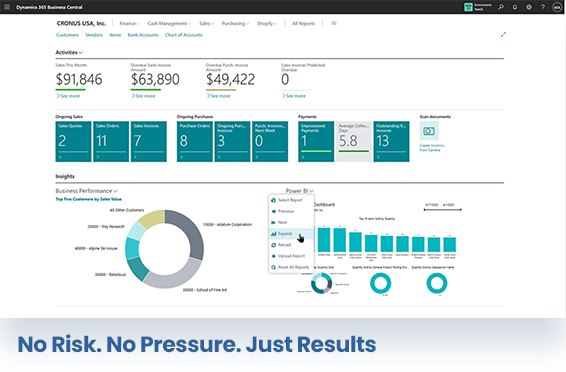Click the $49,422 overdue purchase amount
Image resolution: width=566 pixels, height=372 pixels.
coord(231,79)
